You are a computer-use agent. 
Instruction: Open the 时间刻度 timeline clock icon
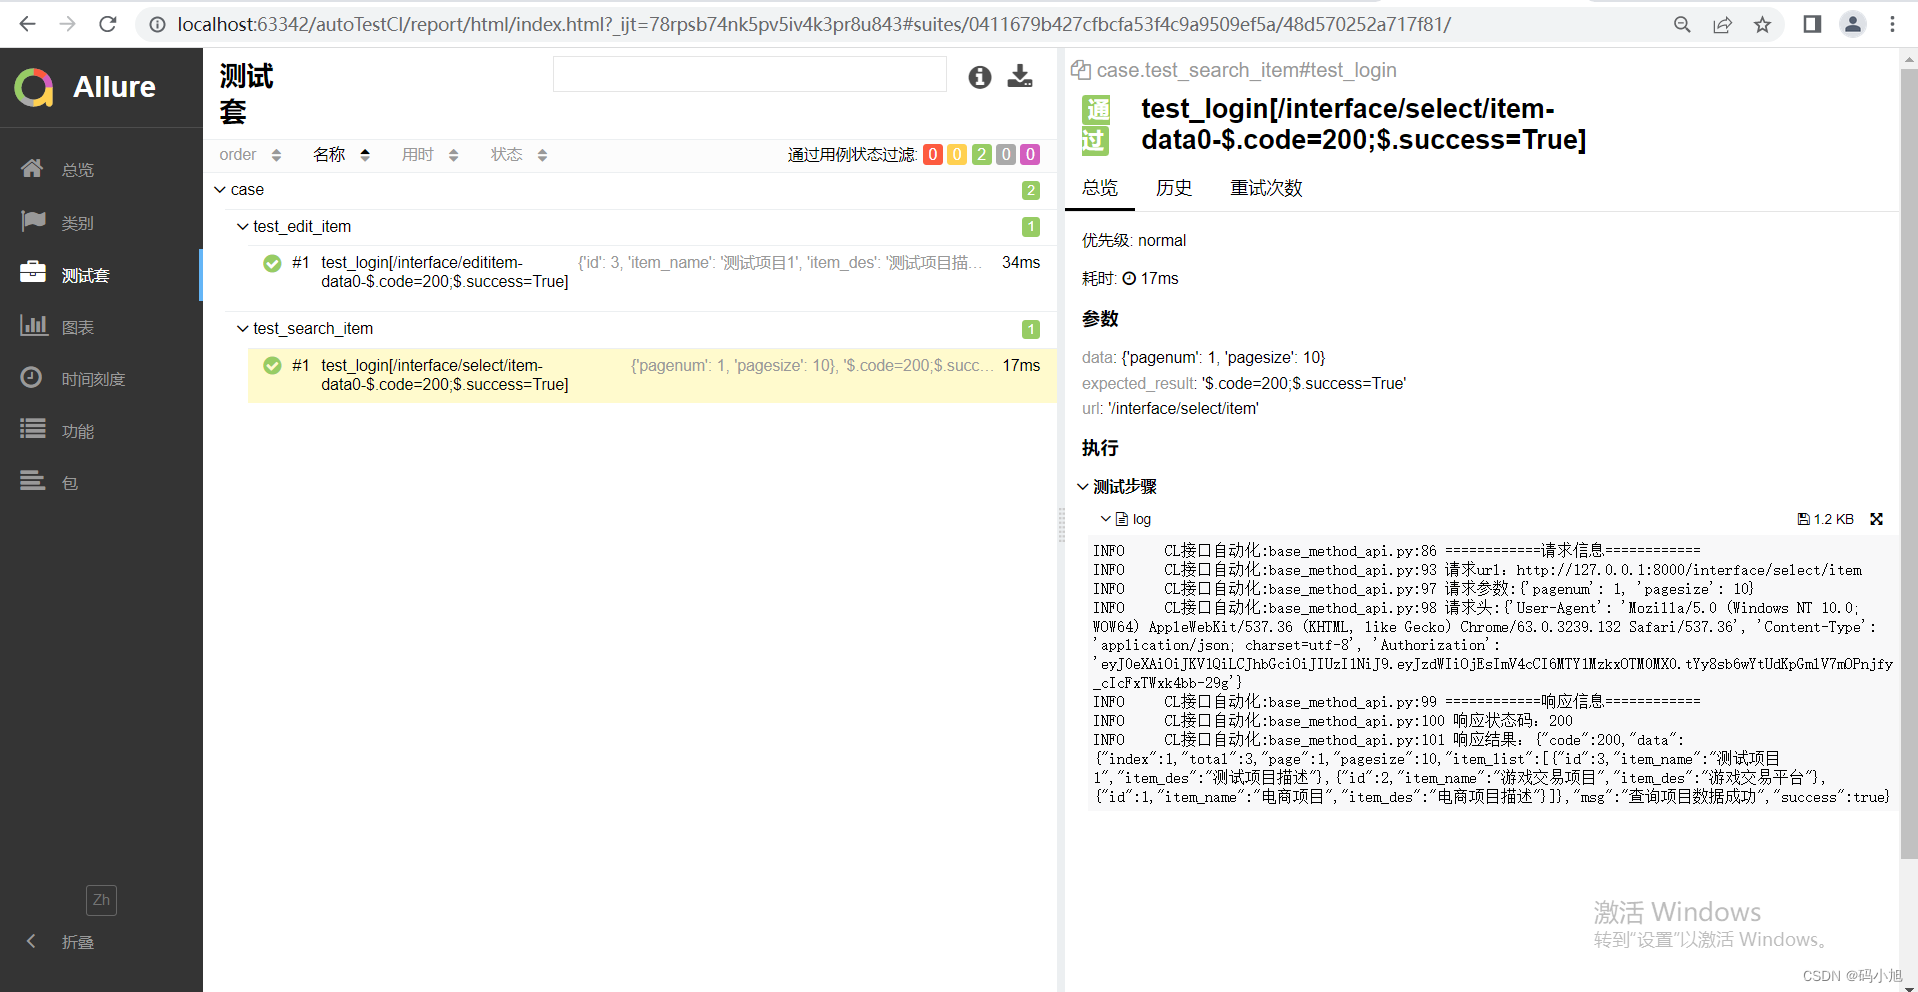(33, 377)
